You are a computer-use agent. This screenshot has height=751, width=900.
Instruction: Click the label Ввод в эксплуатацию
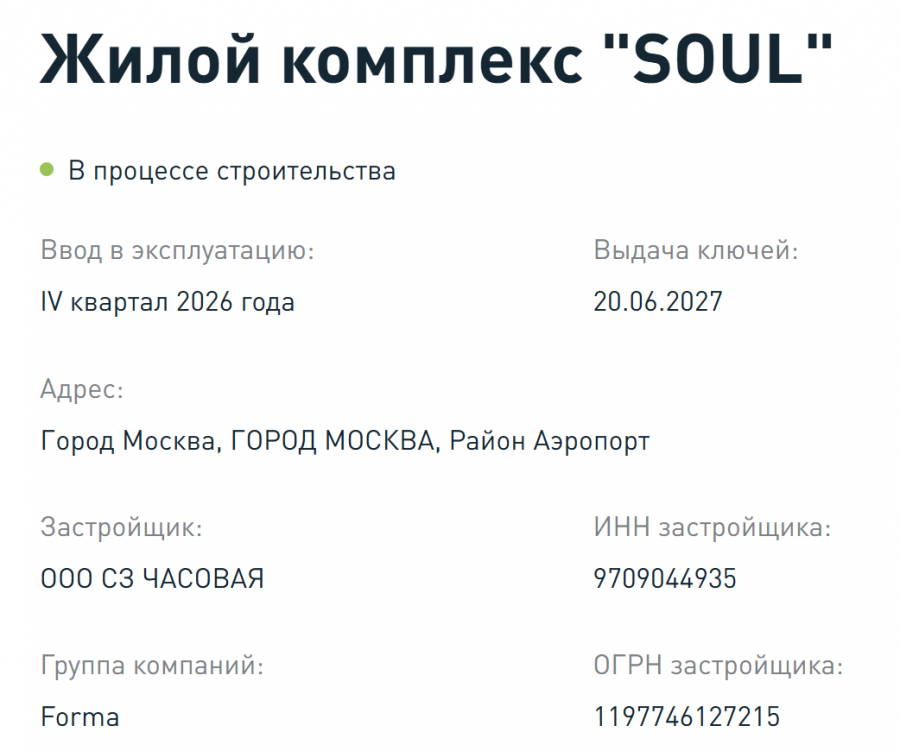pyautogui.click(x=177, y=251)
